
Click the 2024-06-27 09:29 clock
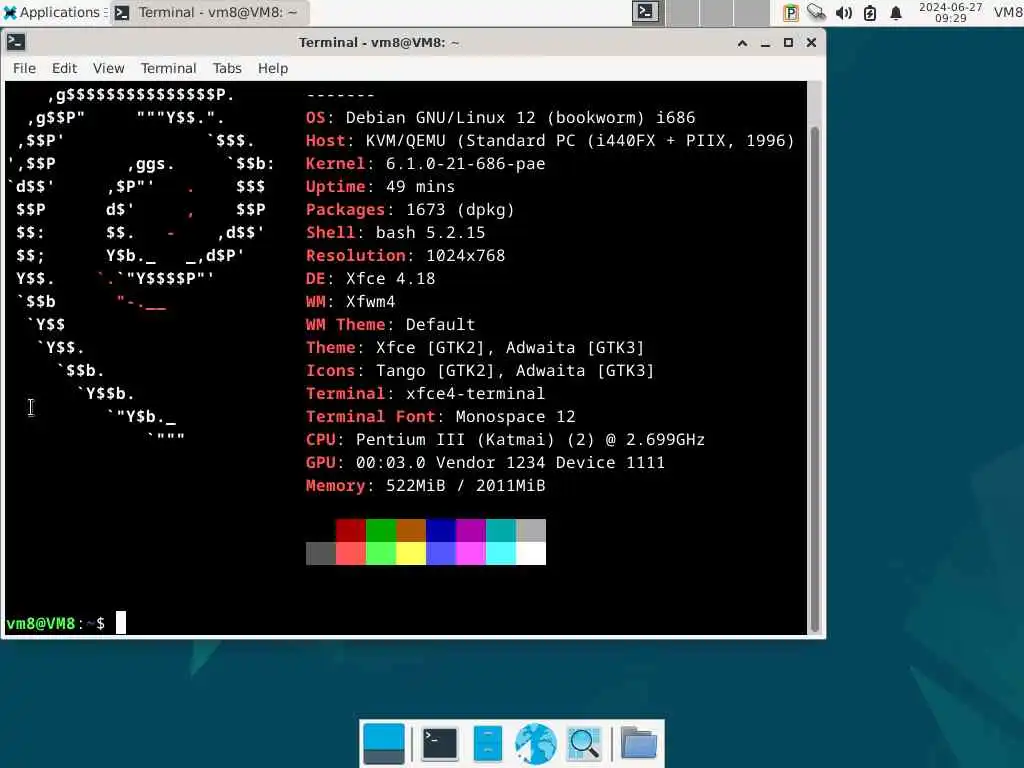pos(950,12)
